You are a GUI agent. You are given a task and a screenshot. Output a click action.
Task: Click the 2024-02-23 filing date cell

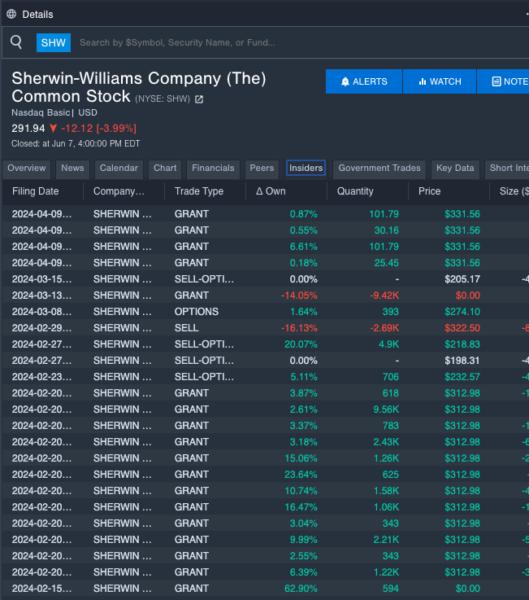[x=41, y=377]
